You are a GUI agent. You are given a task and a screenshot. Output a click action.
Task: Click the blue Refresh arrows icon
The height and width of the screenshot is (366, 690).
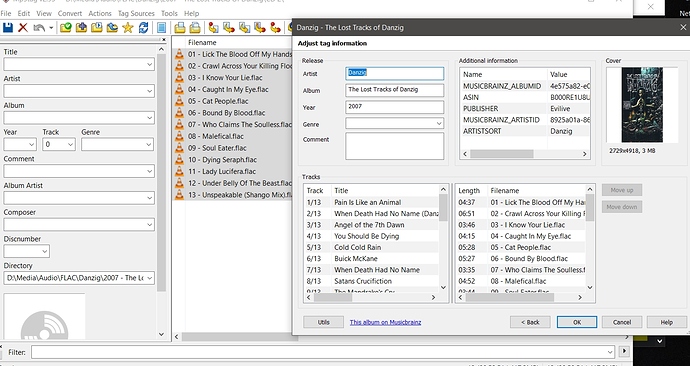(143, 28)
